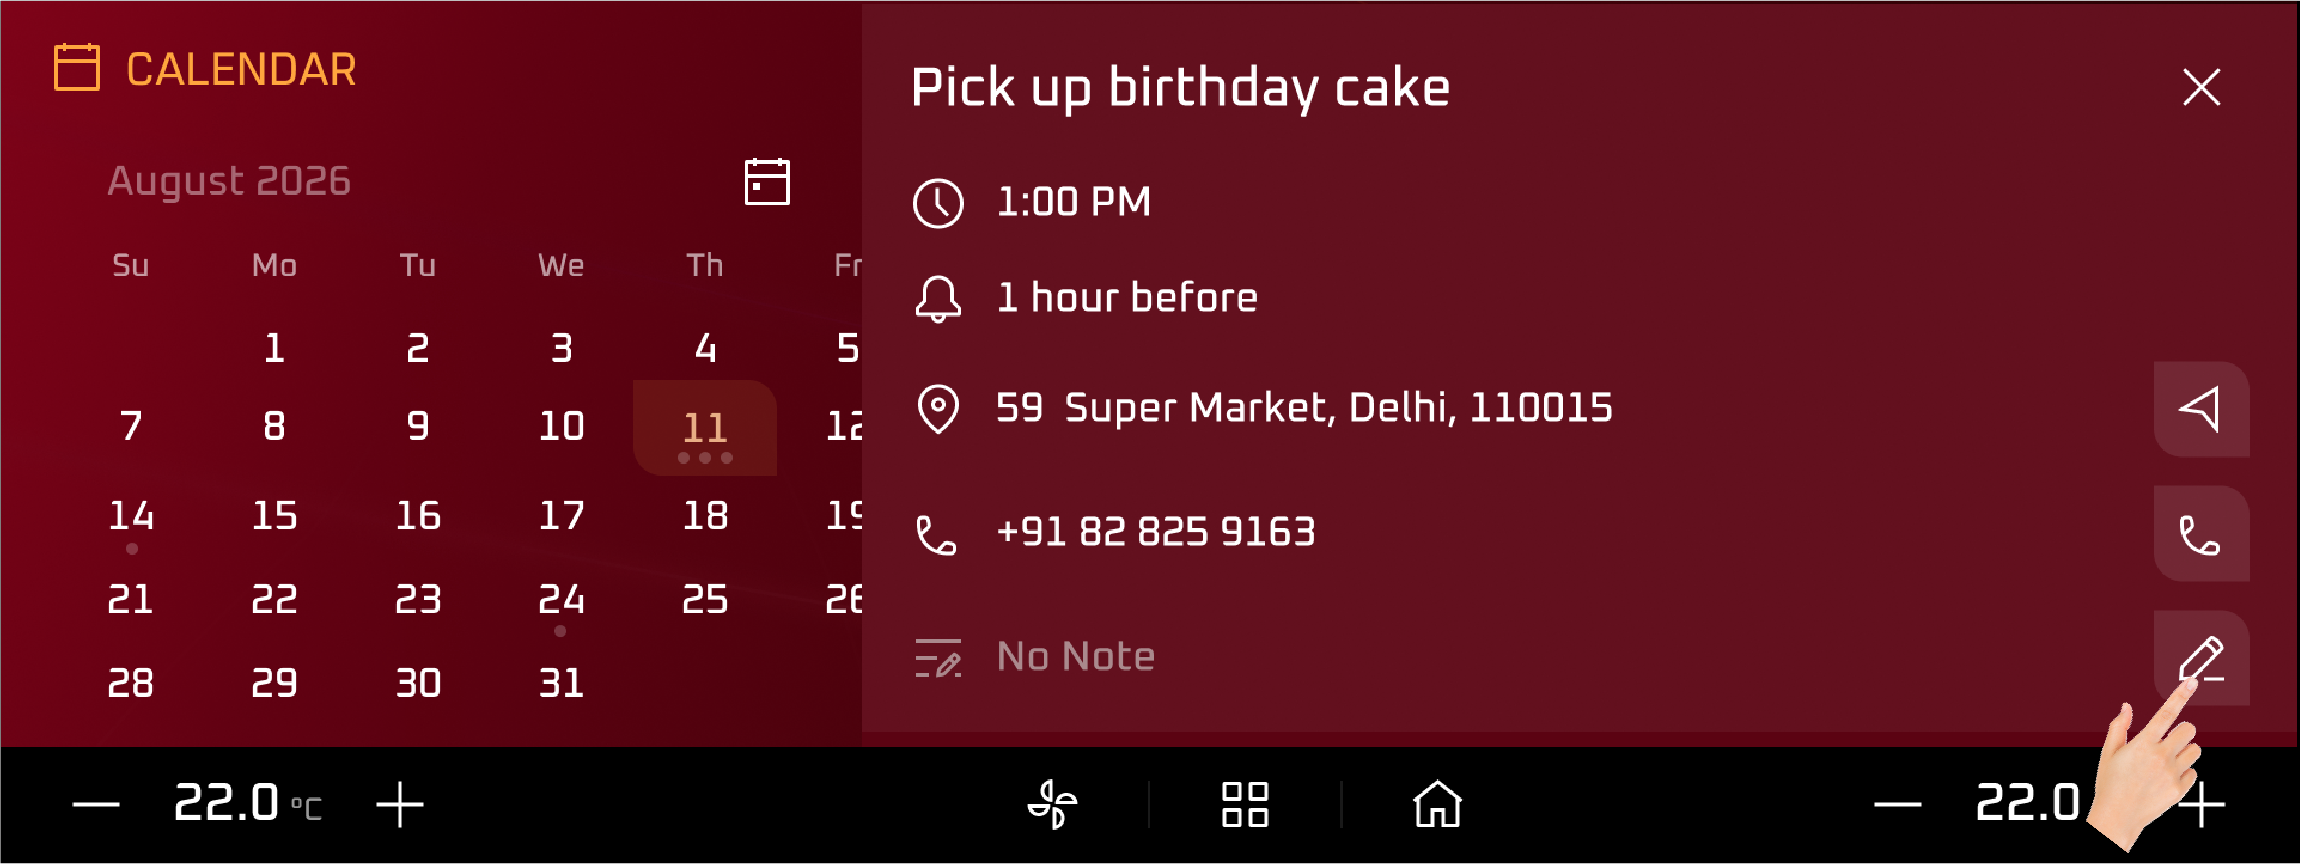This screenshot has width=2300, height=864.
Task: Call the event phone number
Action: pyautogui.click(x=2201, y=534)
